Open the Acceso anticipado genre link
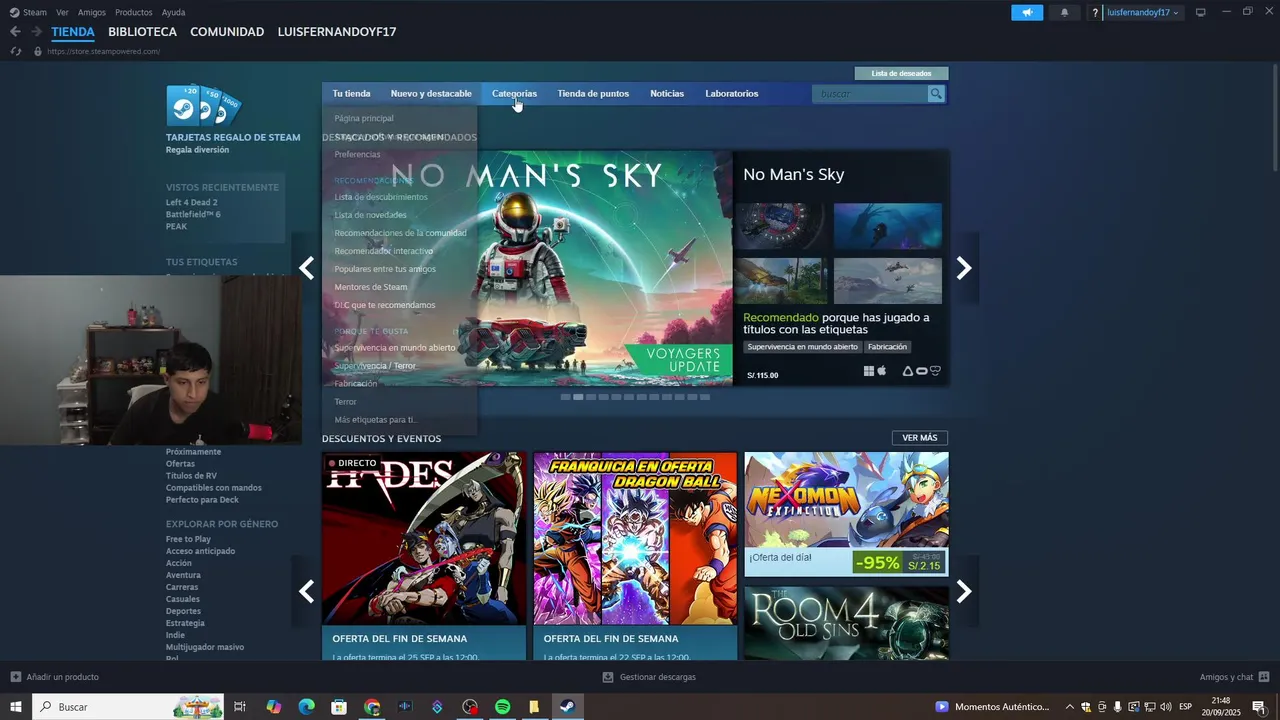Image resolution: width=1280 pixels, height=720 pixels. tap(200, 551)
